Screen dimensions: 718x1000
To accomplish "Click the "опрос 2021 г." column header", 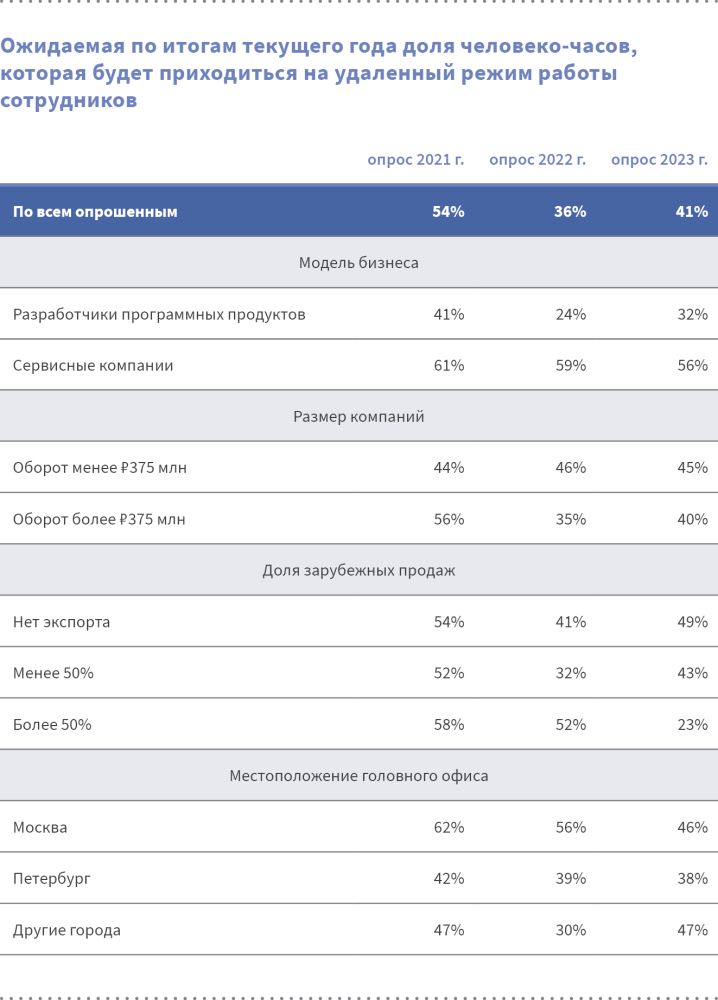I will point(415,160).
